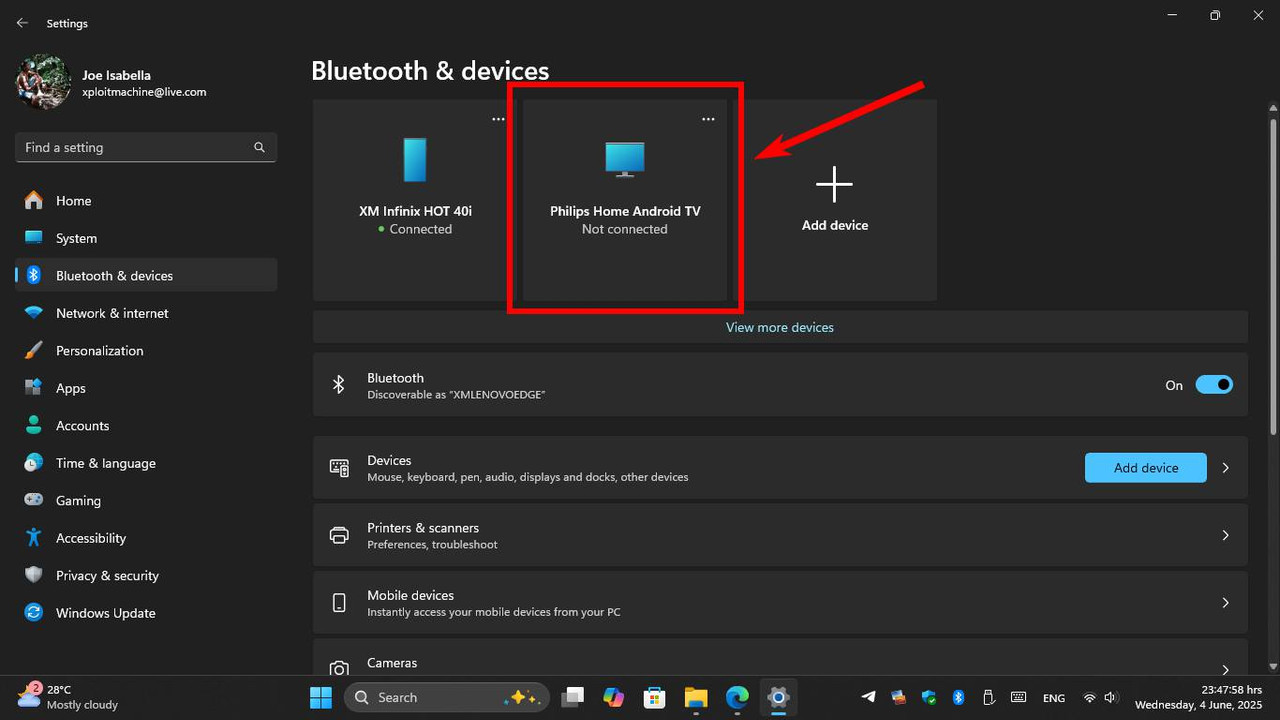Go back using the Settings back arrow
The width and height of the screenshot is (1280, 720).
point(22,23)
